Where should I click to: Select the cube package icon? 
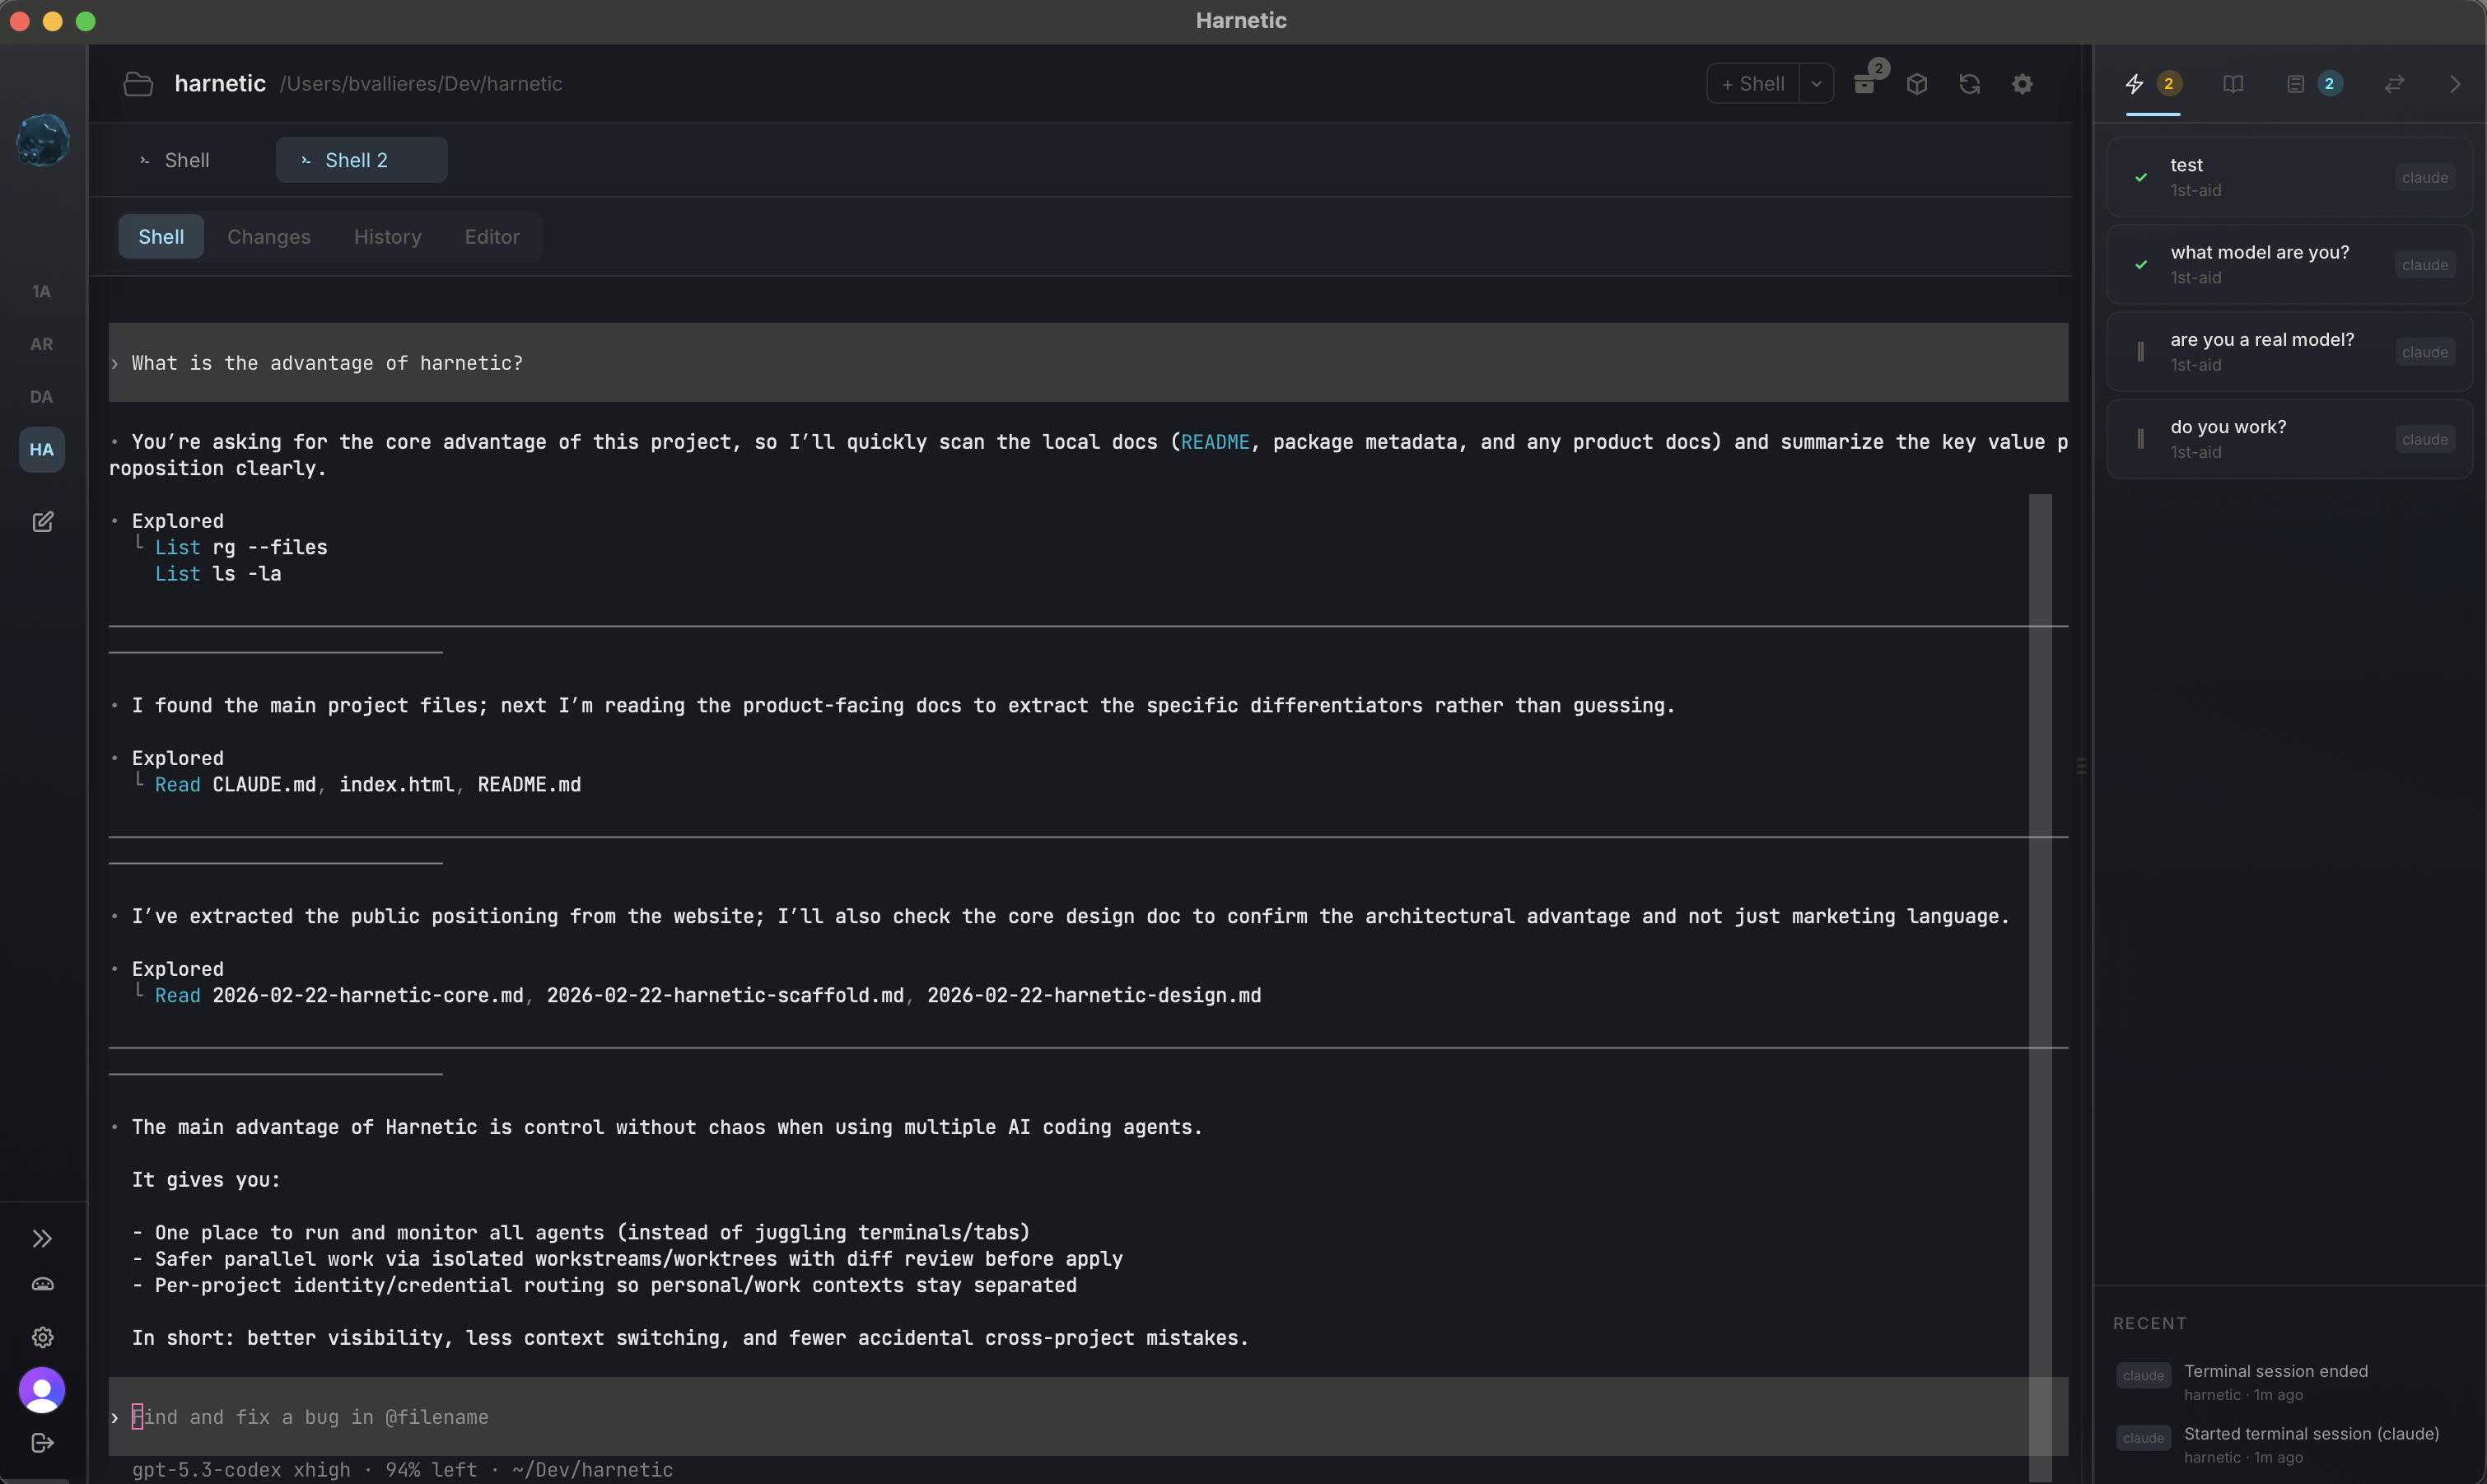pyautogui.click(x=1917, y=84)
